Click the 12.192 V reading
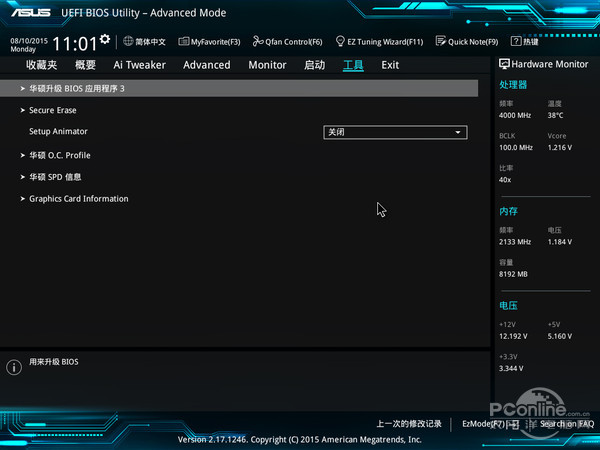 click(513, 336)
